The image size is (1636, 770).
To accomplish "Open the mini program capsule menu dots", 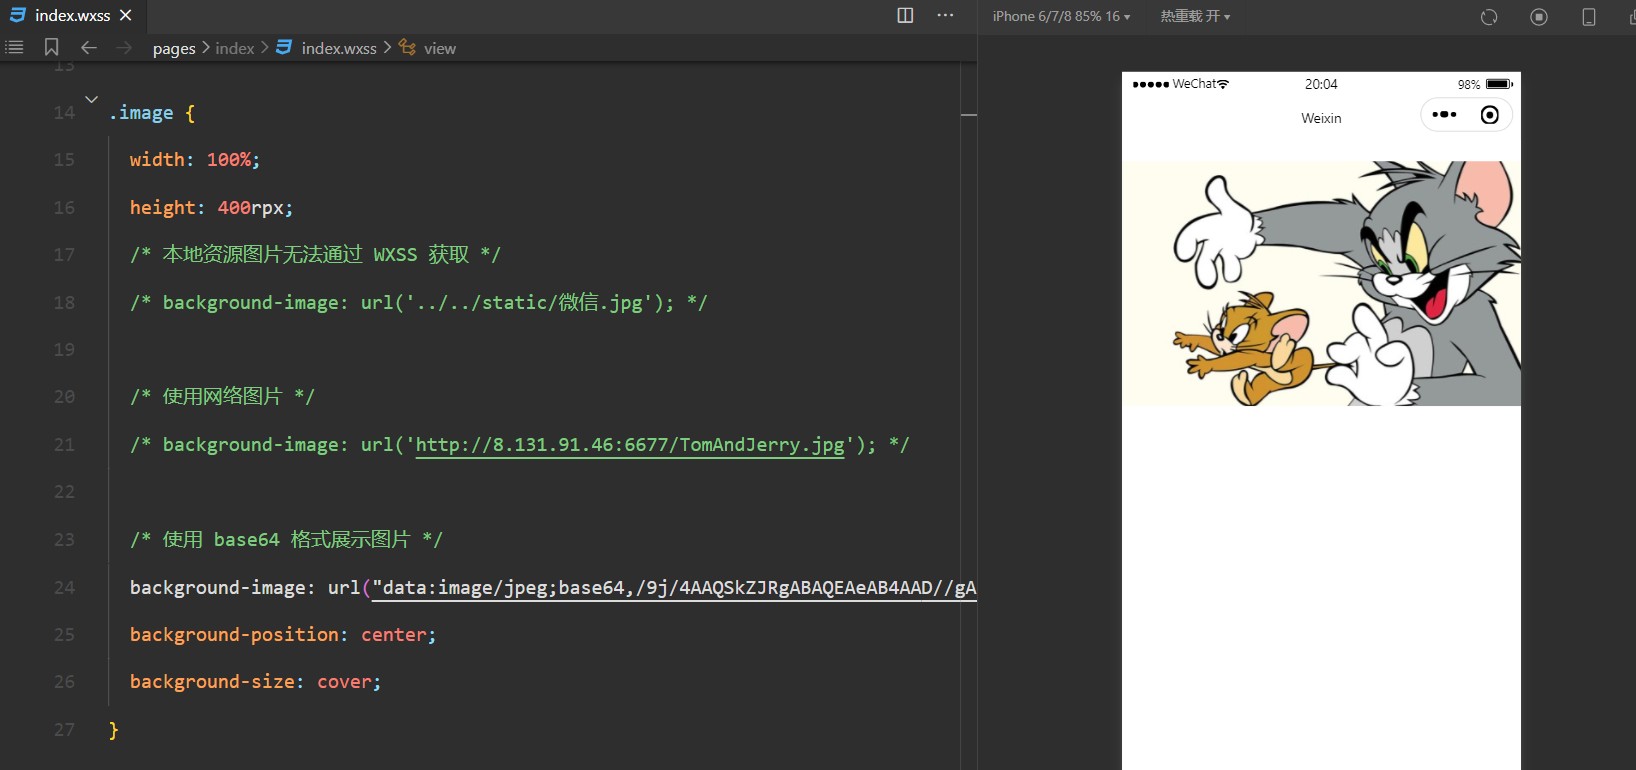I will click(1444, 115).
